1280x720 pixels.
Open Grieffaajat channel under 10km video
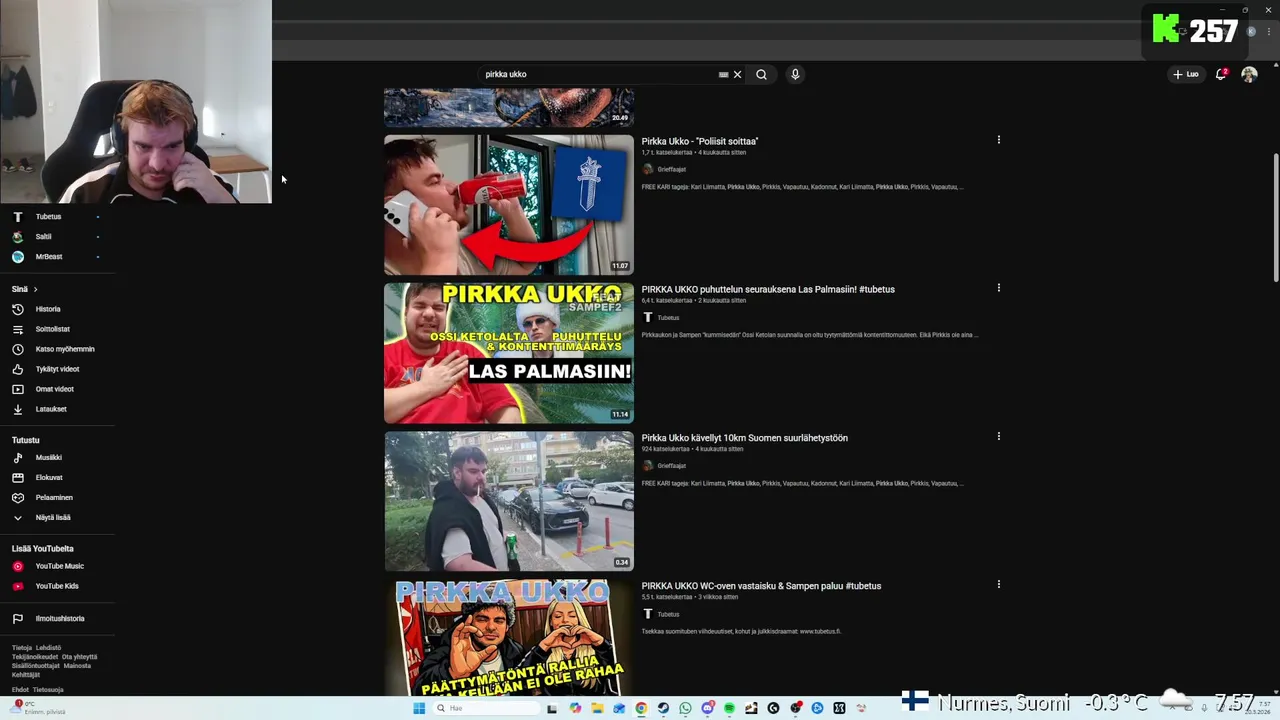point(671,466)
